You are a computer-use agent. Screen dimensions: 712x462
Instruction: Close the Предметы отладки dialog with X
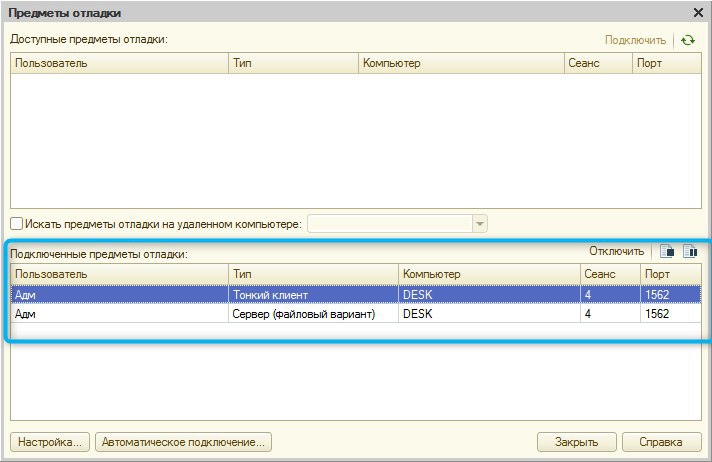click(x=698, y=13)
